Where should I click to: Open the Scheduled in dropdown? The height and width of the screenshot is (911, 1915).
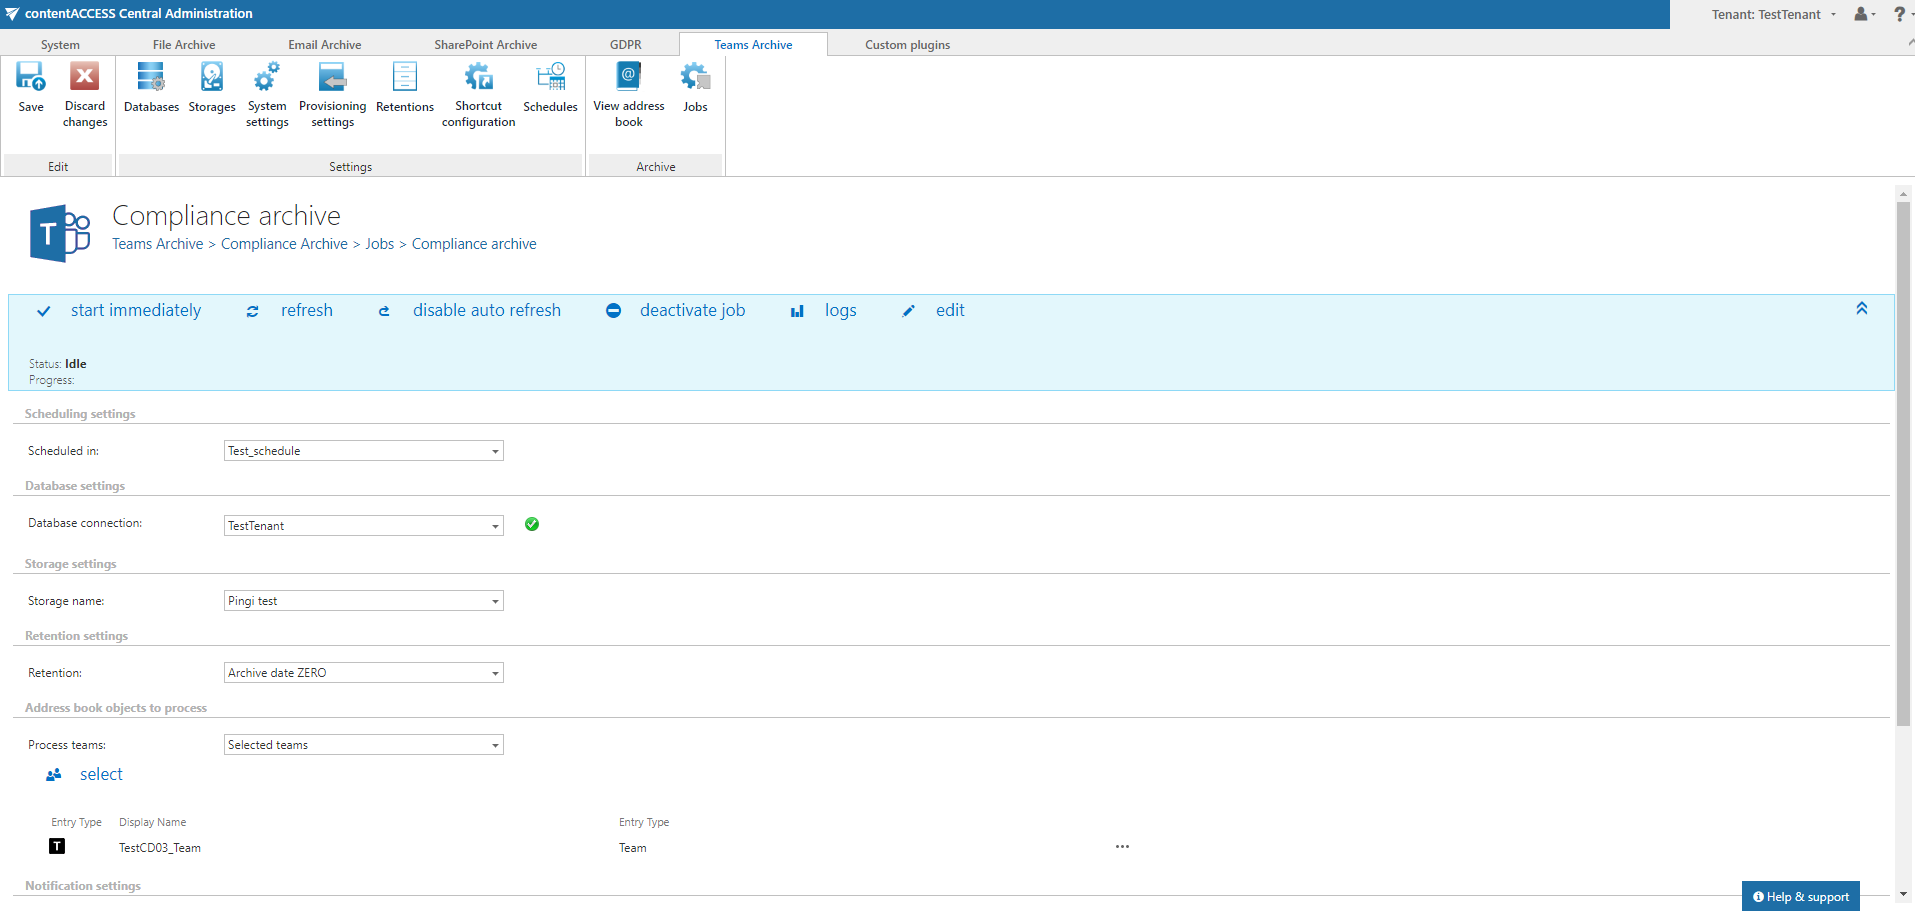click(x=494, y=450)
